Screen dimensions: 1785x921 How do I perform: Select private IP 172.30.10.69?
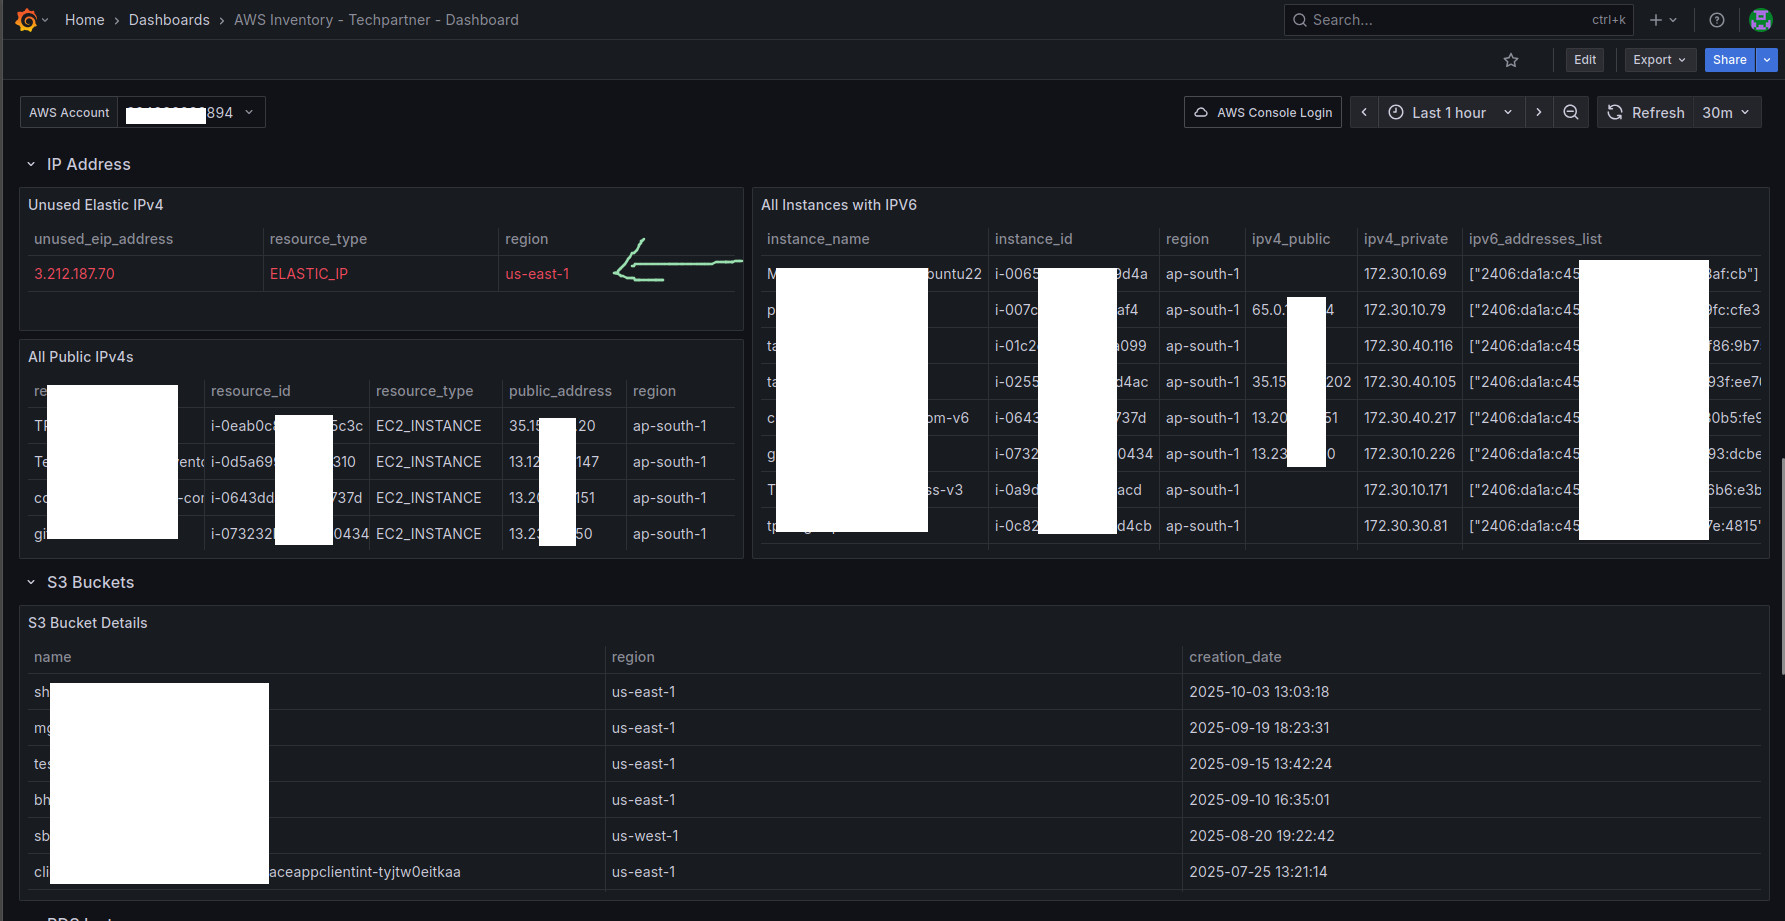click(x=1405, y=274)
